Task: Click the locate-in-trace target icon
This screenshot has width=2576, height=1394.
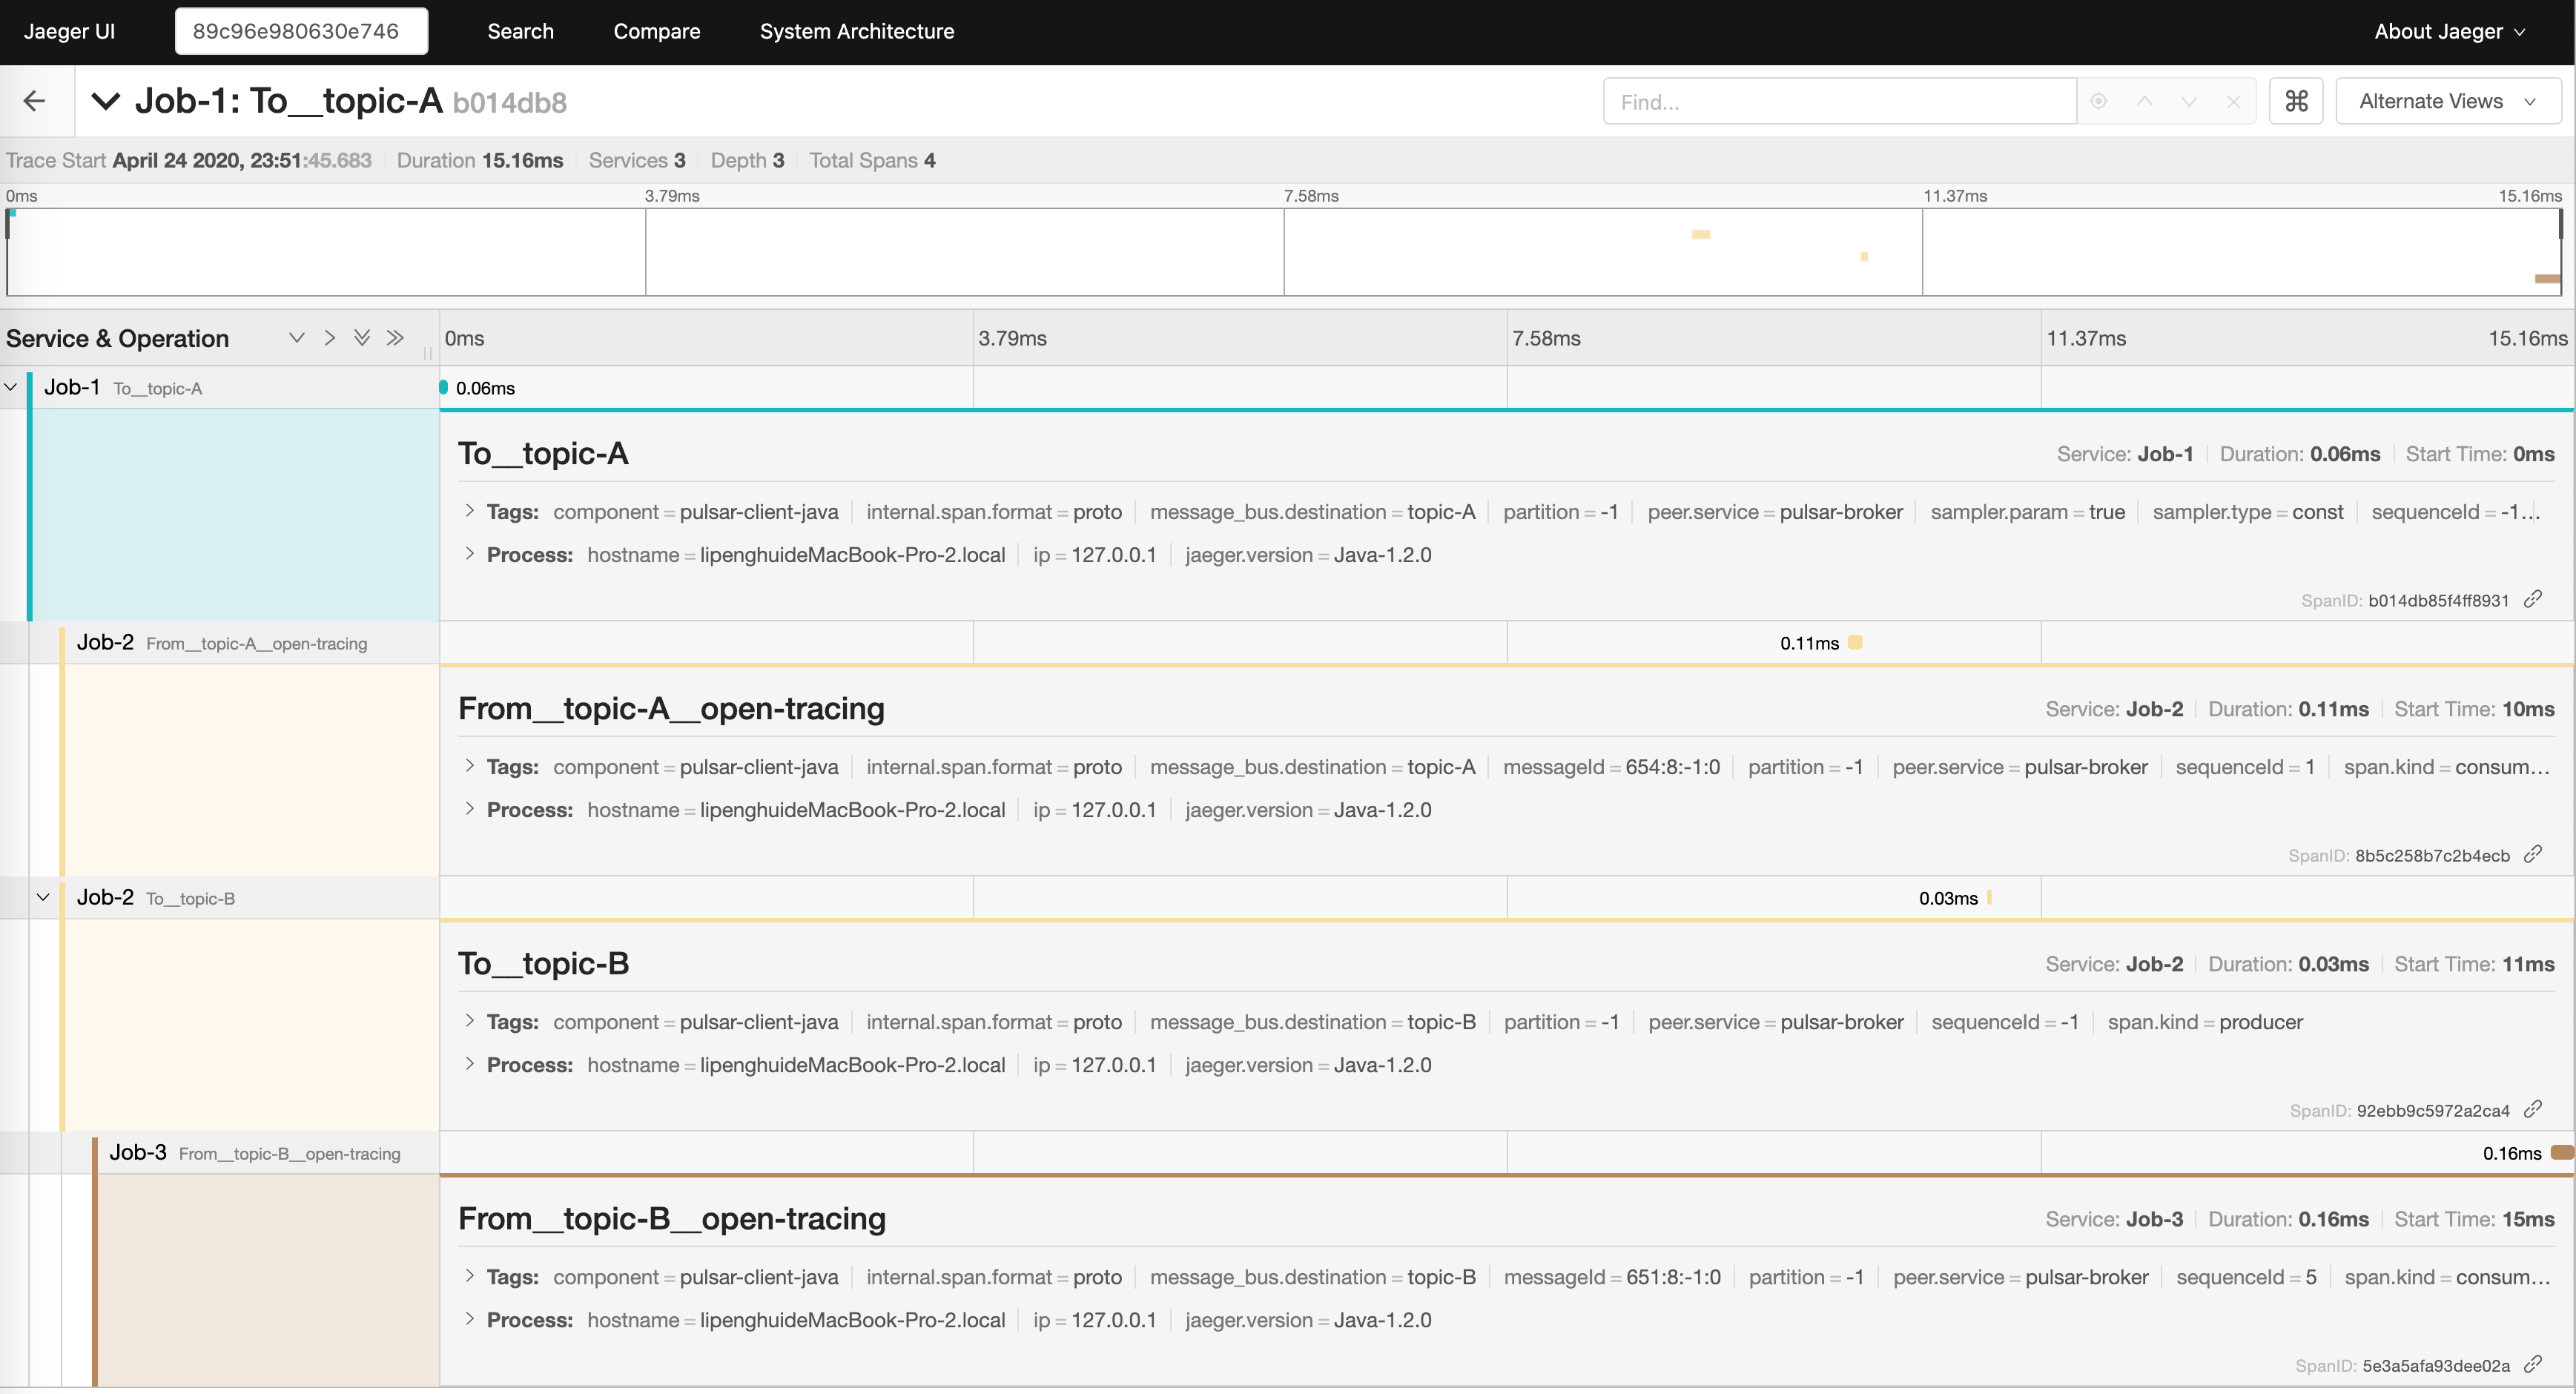Action: pyautogui.click(x=2099, y=101)
